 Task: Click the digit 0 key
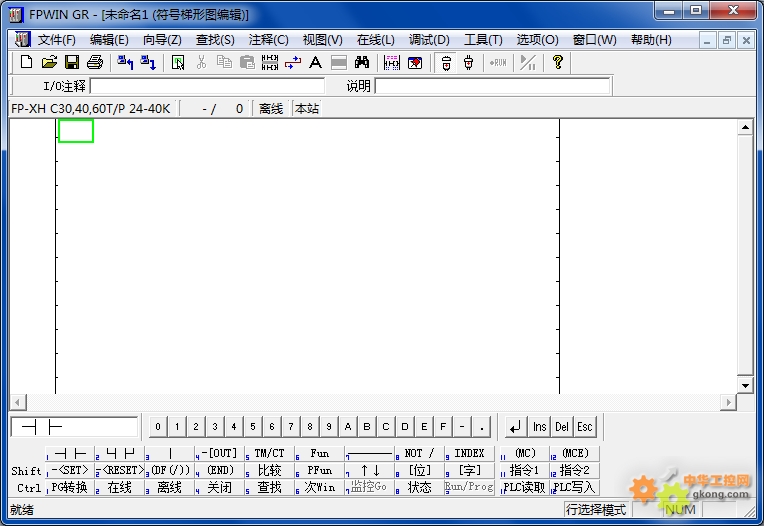(158, 427)
